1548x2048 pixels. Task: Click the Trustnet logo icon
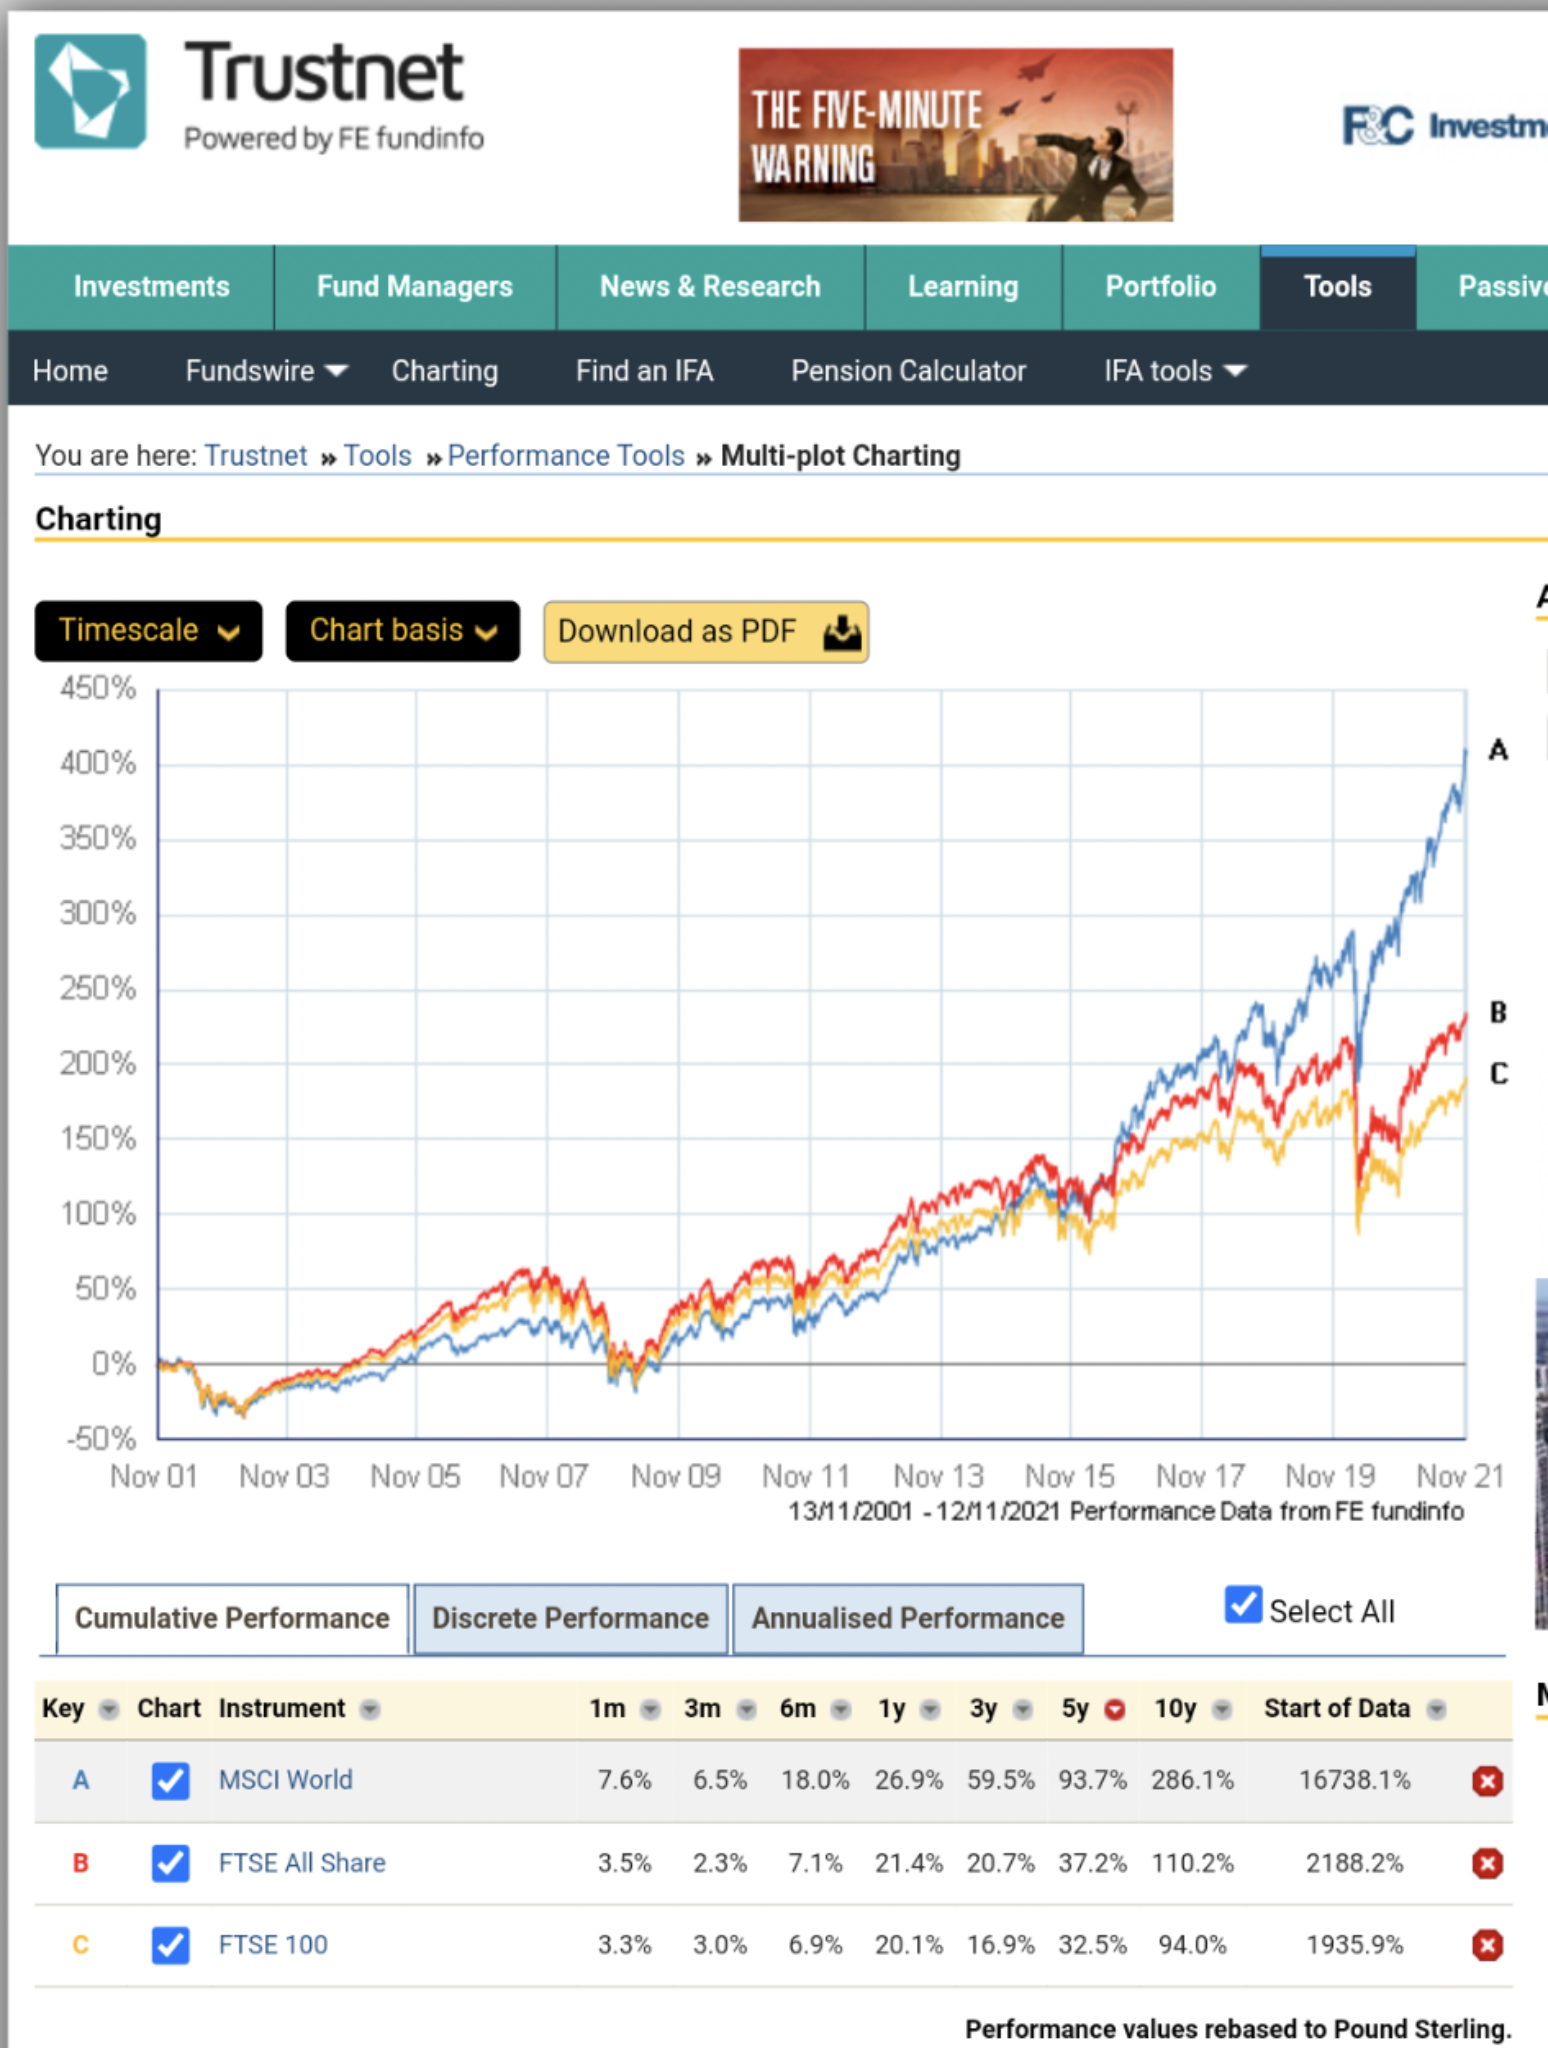(91, 91)
